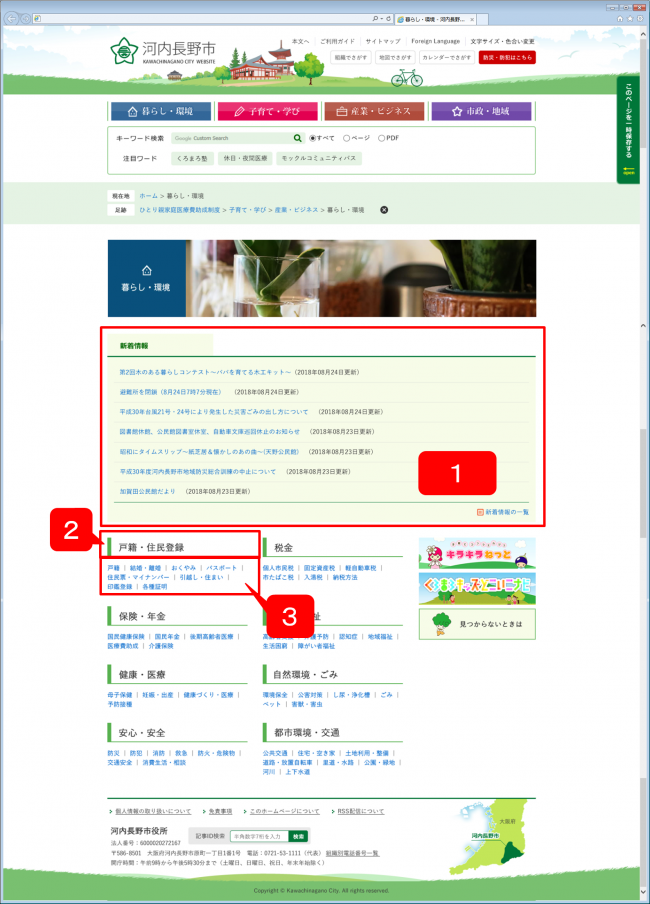Select the 新着情報 tab

(x=160, y=346)
